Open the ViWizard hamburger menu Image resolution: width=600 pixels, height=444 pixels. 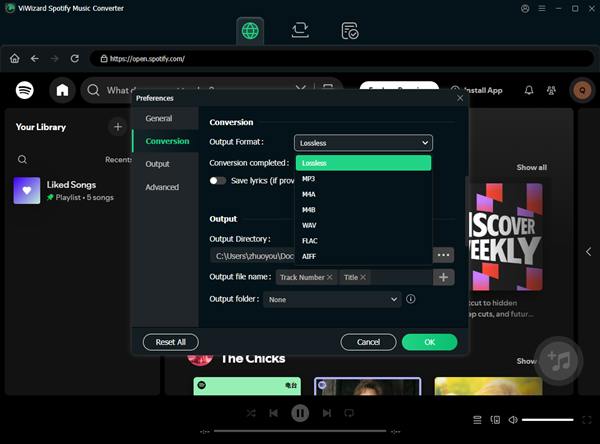pyautogui.click(x=542, y=8)
